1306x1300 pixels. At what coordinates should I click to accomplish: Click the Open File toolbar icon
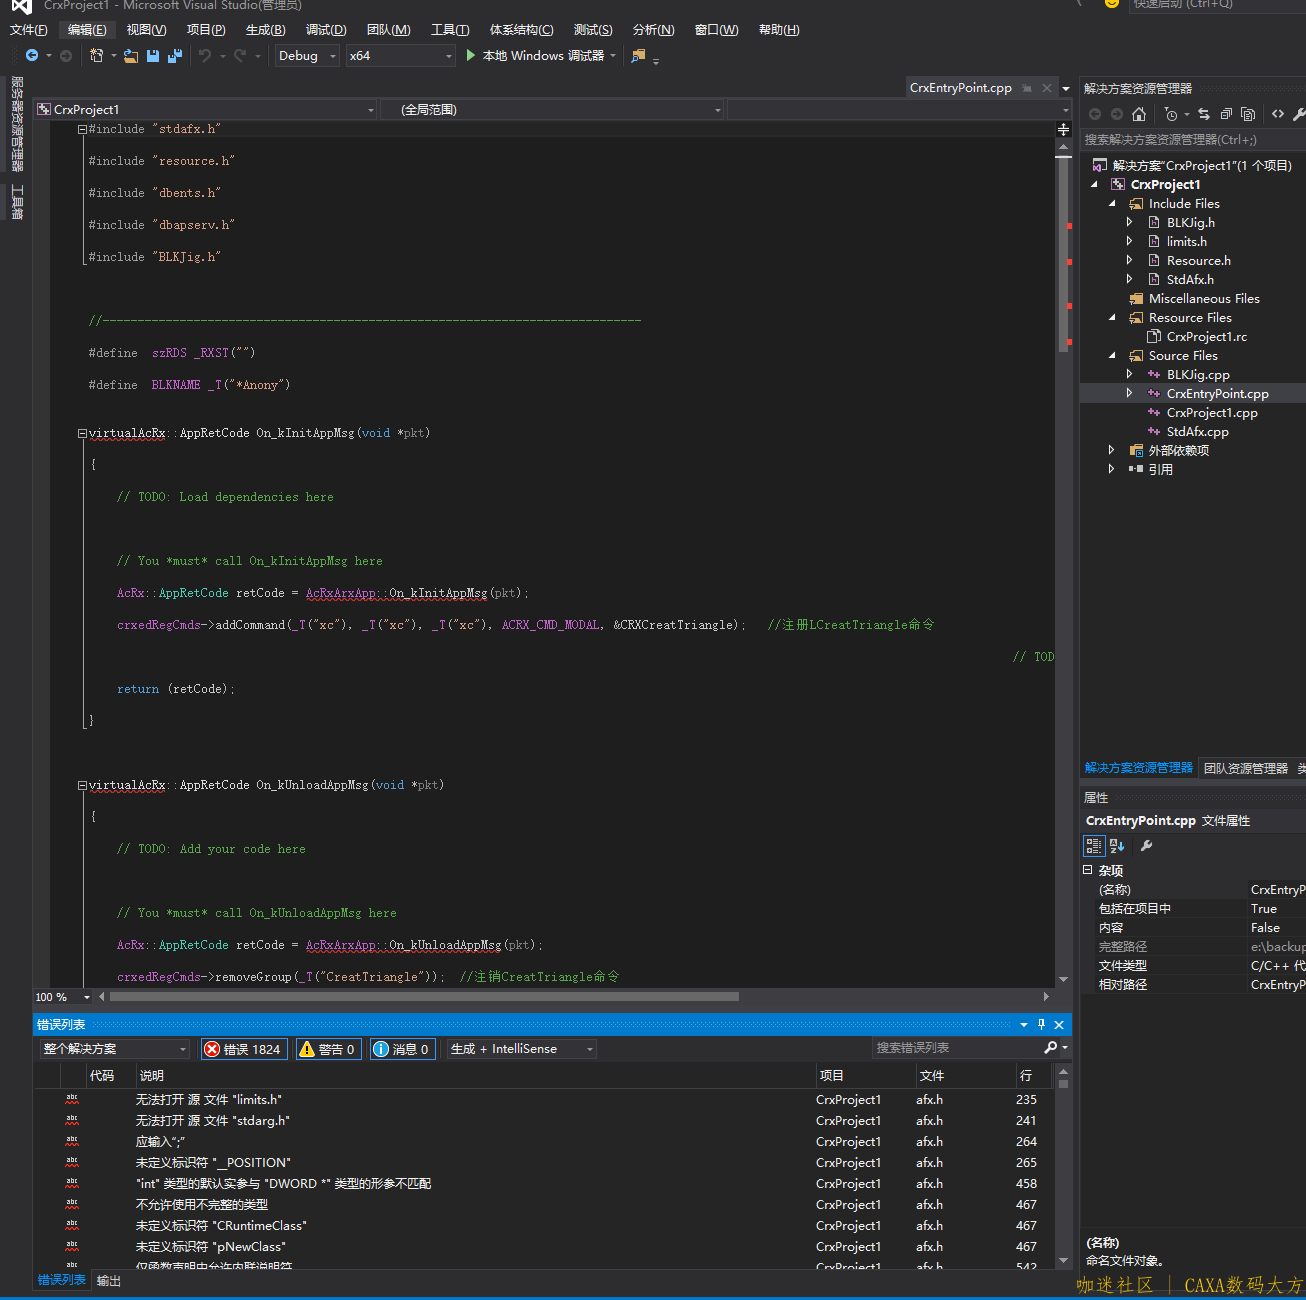click(x=131, y=56)
